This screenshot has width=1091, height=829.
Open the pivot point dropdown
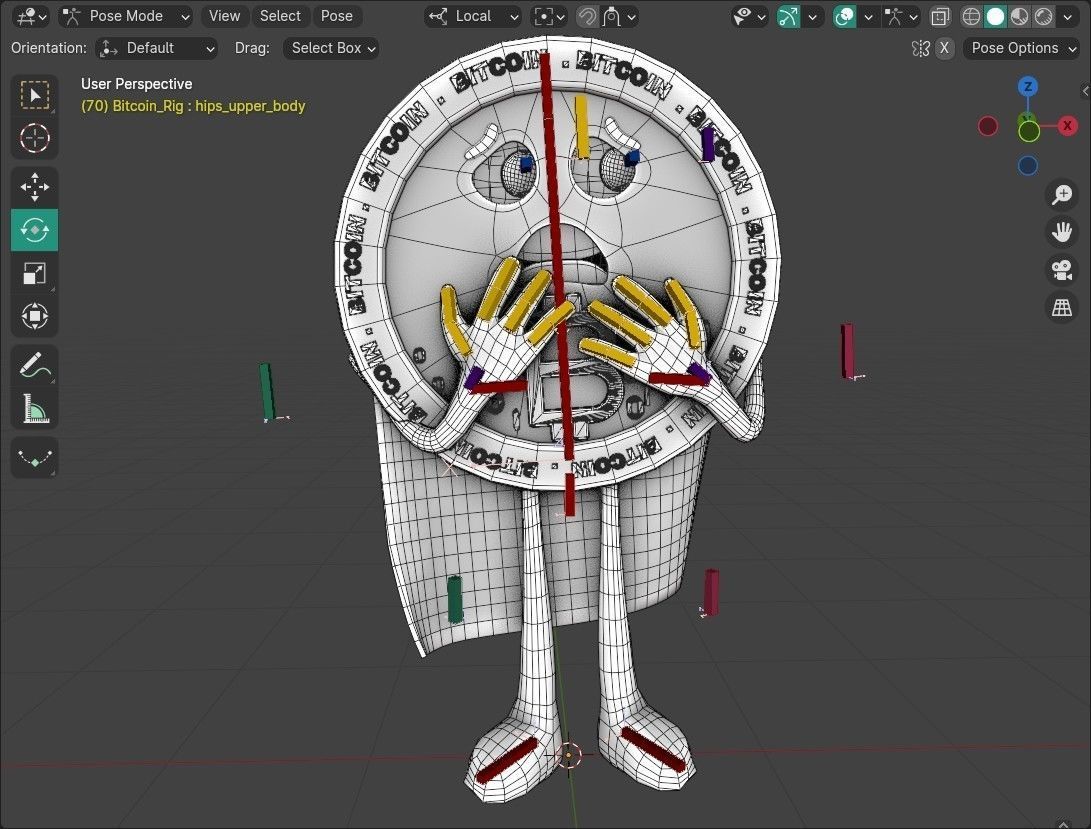[x=549, y=16]
